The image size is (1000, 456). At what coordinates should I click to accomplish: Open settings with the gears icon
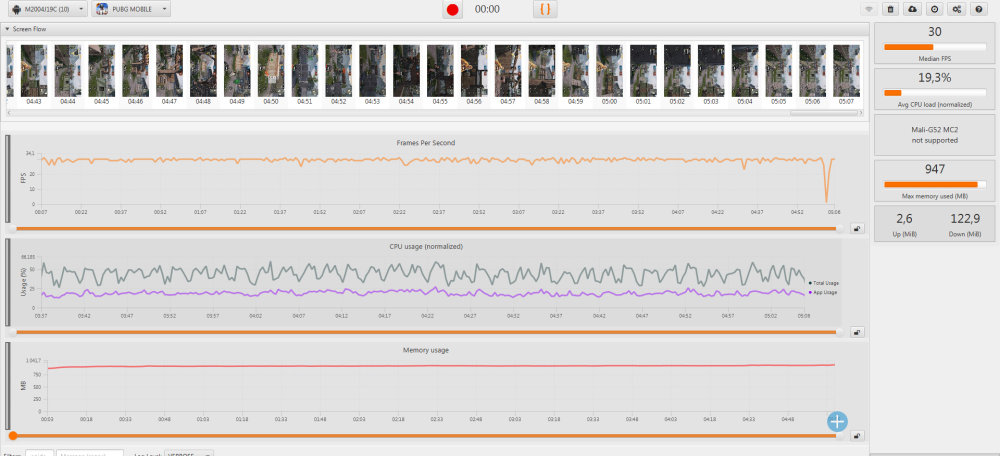tap(956, 9)
